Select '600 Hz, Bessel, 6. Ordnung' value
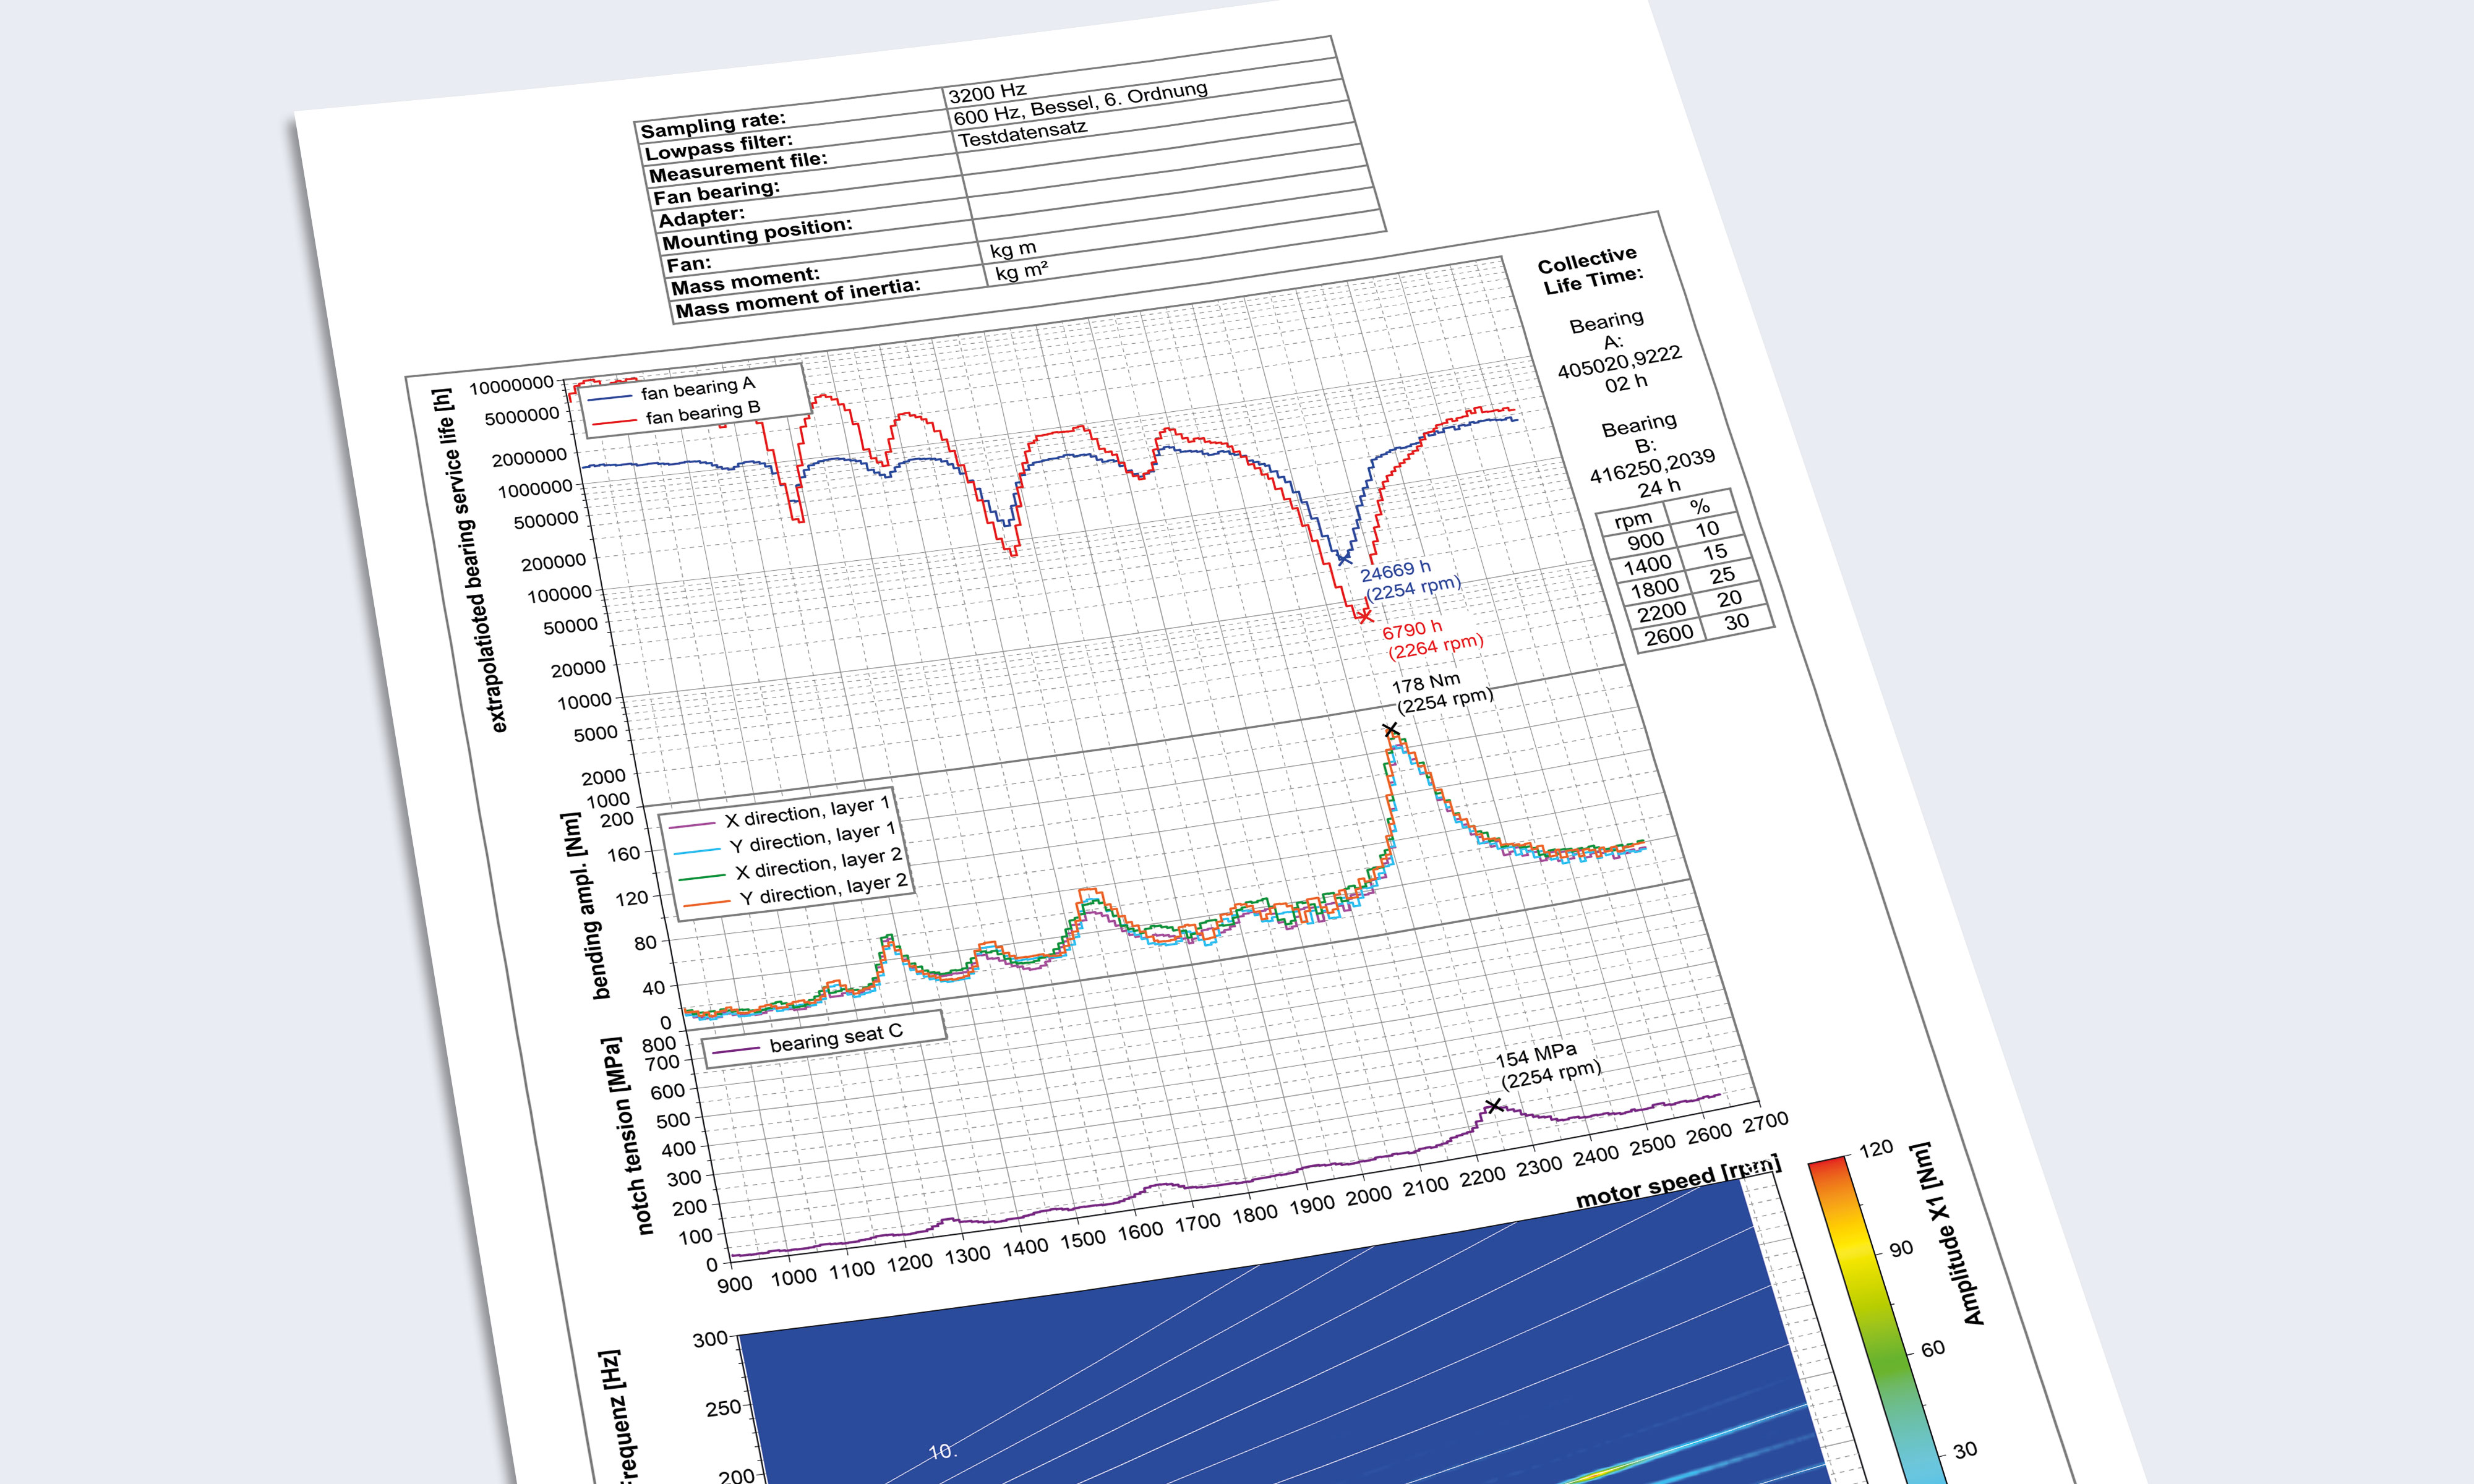Screen dimensions: 2474x1484 pyautogui.click(x=1081, y=103)
